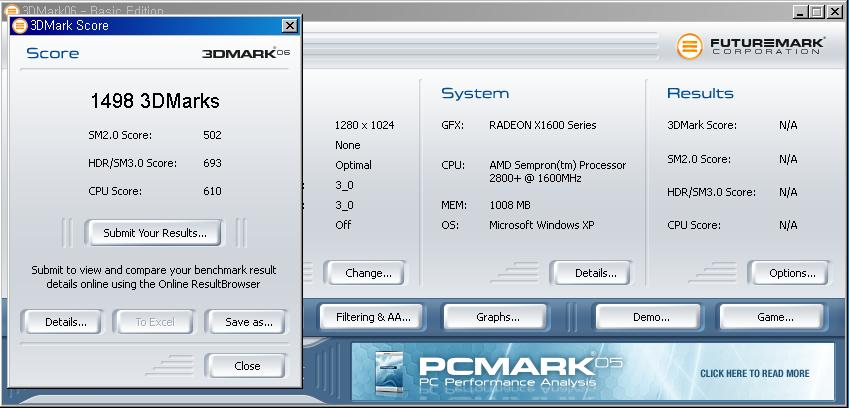Click Change settings button
The width and height of the screenshot is (849, 408).
coord(368,273)
